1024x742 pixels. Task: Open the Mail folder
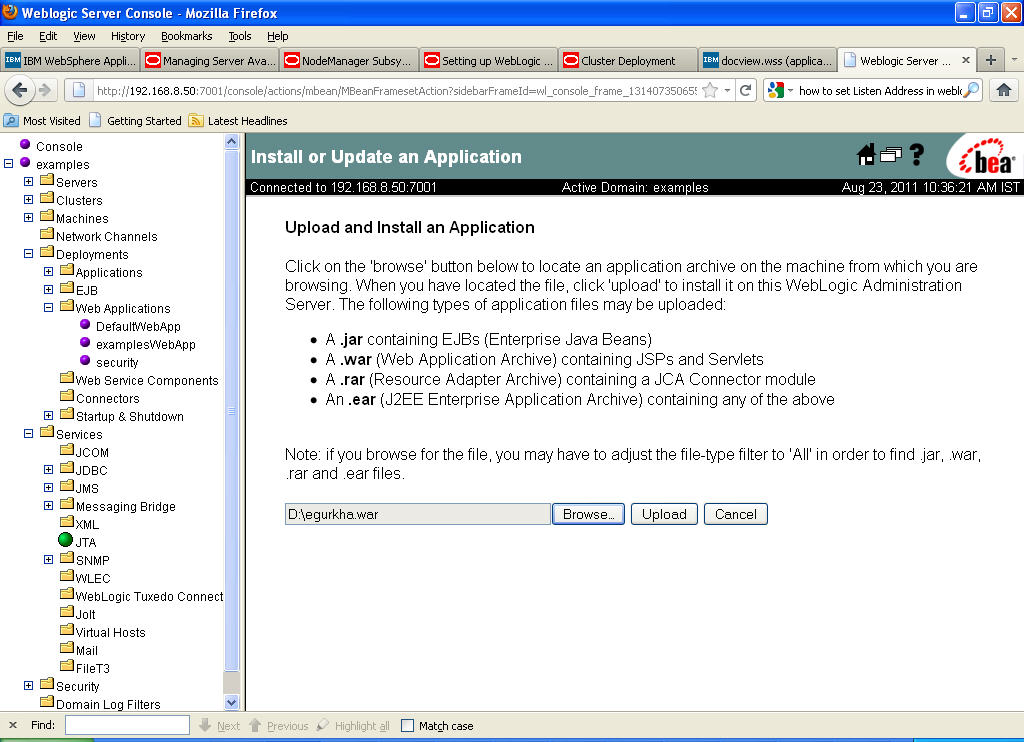86,651
